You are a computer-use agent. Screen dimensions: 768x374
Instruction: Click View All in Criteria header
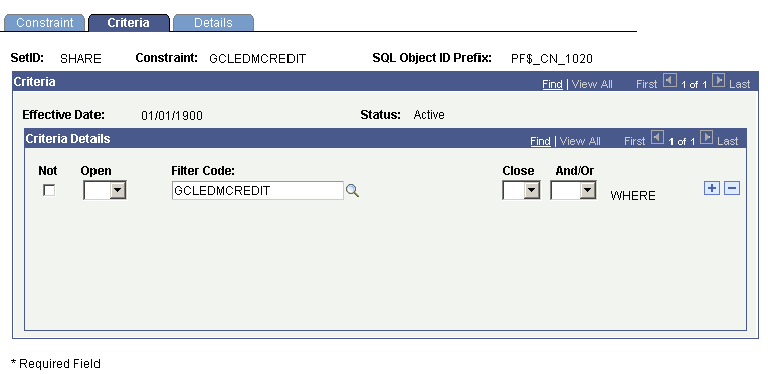pos(592,84)
